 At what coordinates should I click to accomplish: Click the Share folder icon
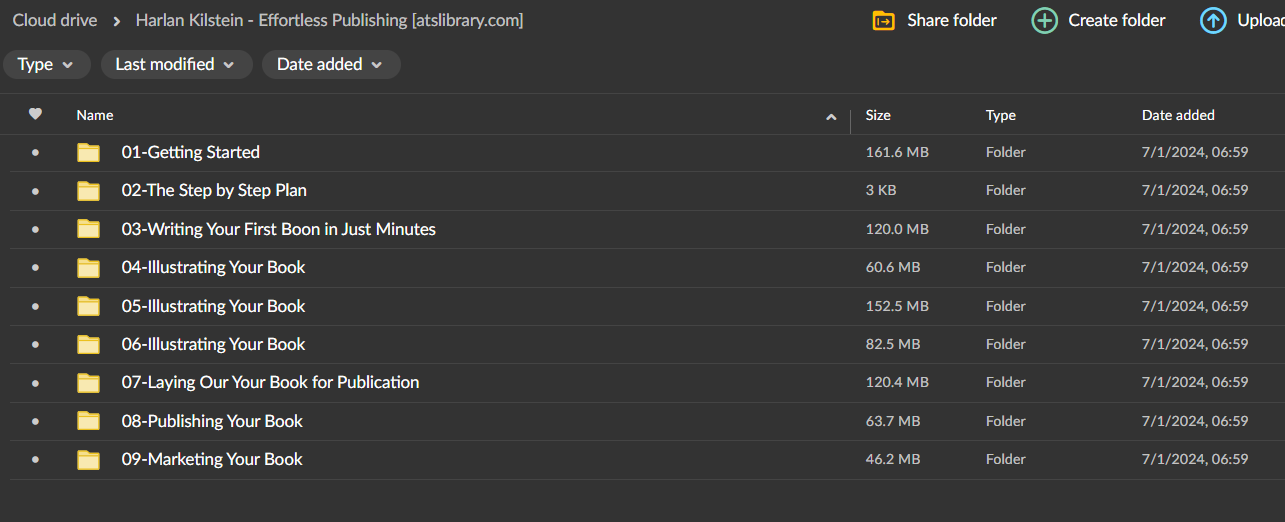click(883, 20)
